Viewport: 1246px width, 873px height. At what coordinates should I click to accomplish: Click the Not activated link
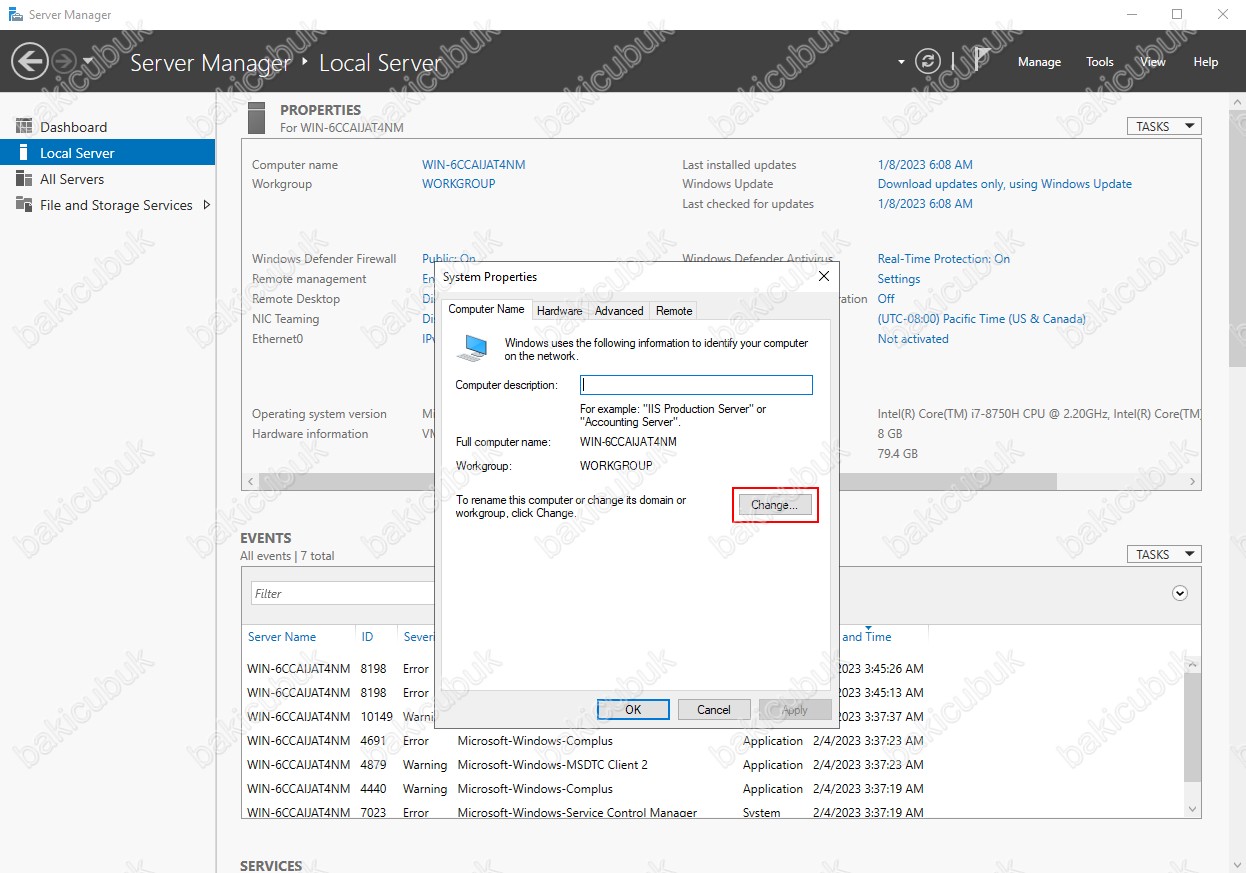pos(913,339)
